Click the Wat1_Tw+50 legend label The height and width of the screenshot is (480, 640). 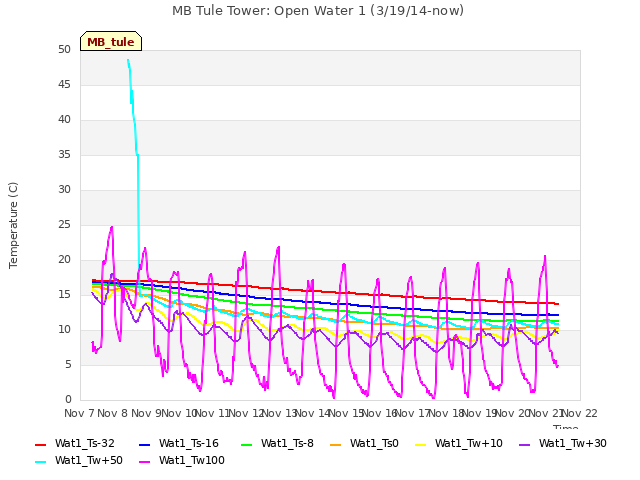click(89, 461)
